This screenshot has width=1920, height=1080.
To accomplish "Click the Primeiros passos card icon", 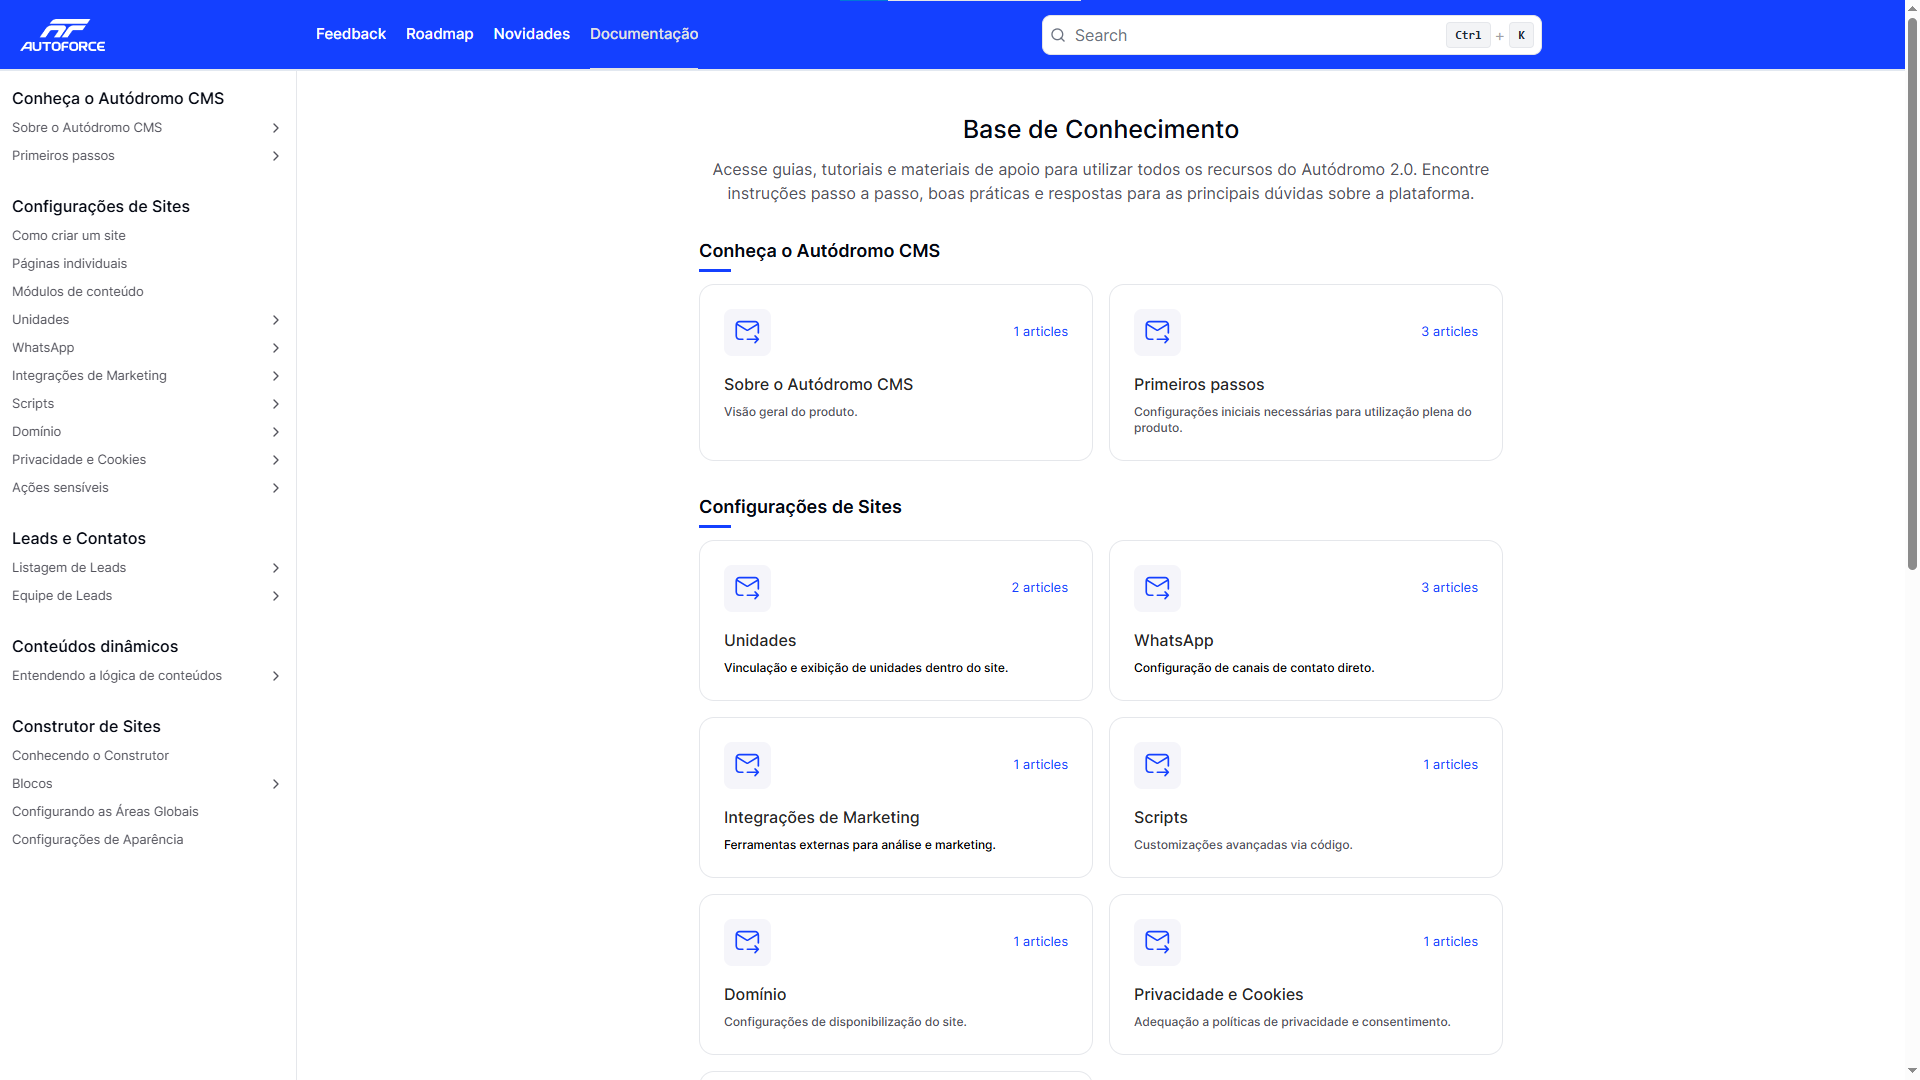I will 1157,332.
